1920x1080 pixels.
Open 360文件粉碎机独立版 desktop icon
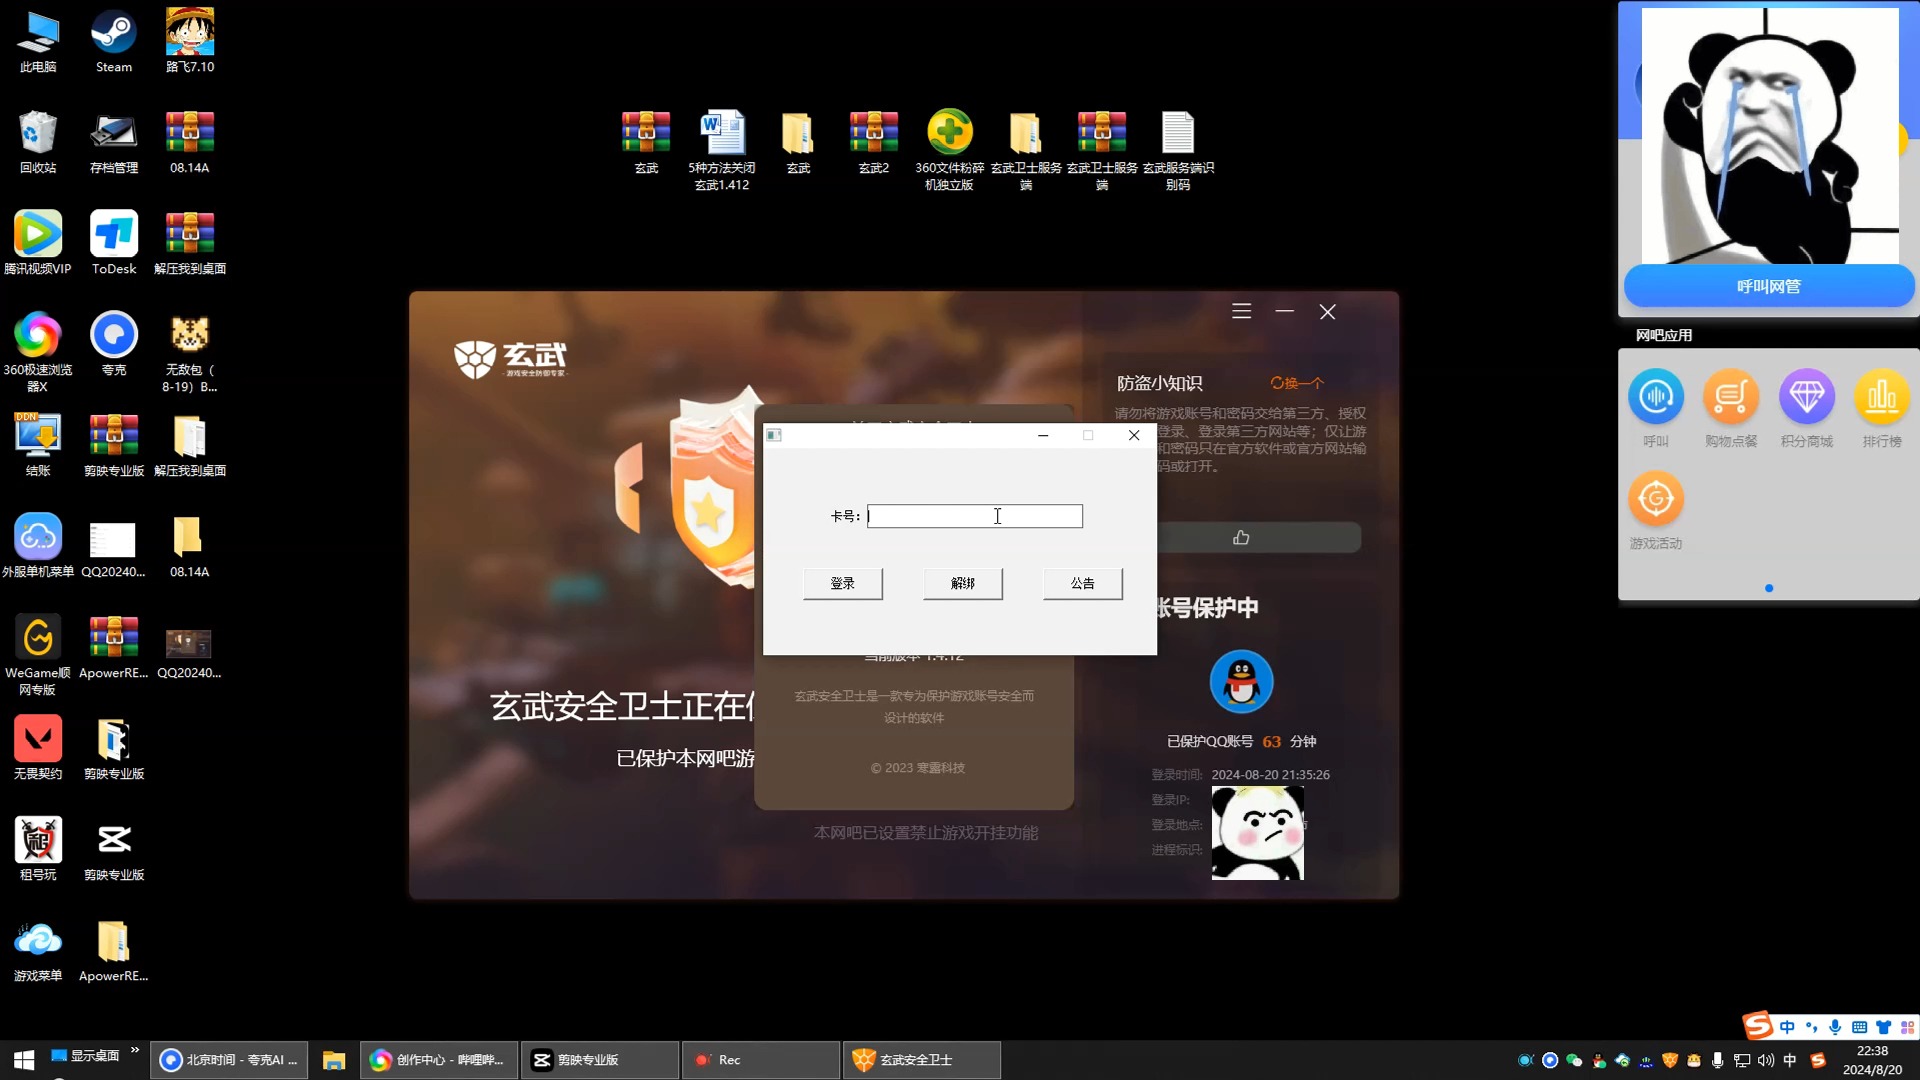[949, 150]
